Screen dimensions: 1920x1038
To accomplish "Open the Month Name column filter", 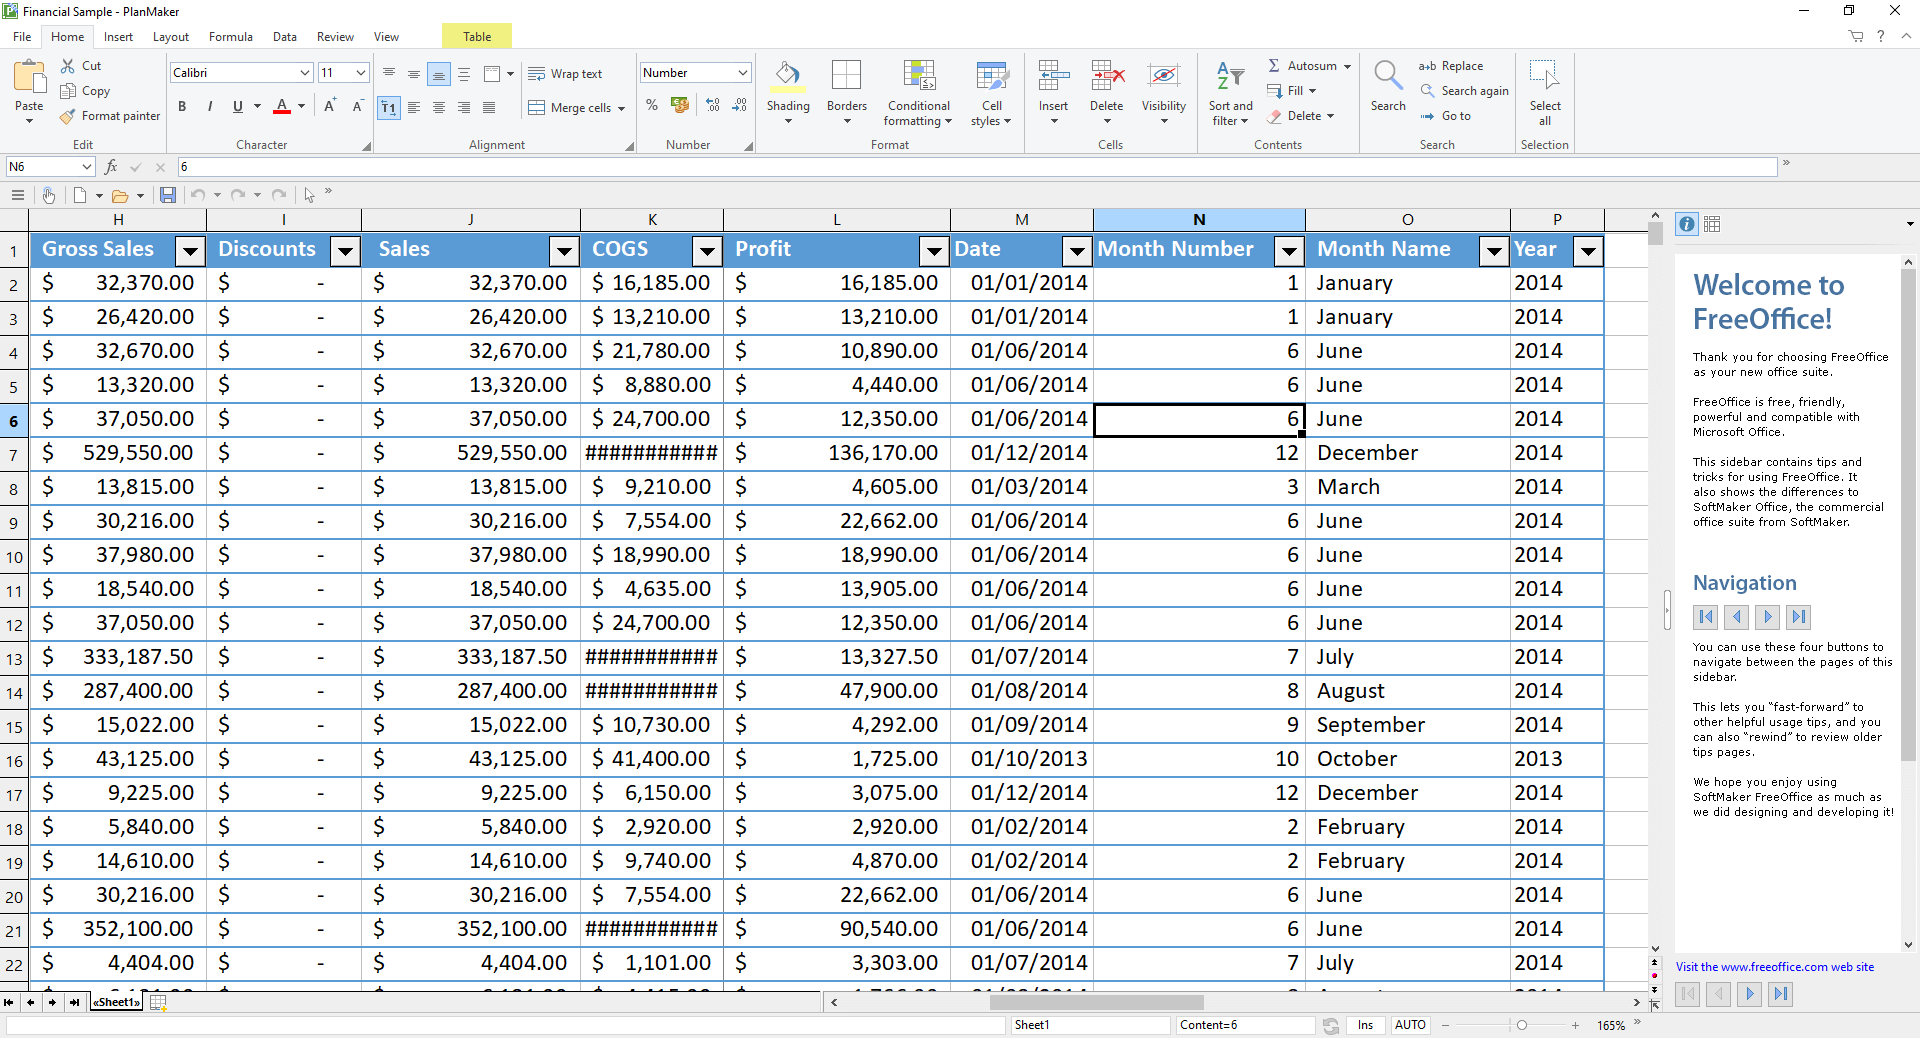I will point(1494,250).
